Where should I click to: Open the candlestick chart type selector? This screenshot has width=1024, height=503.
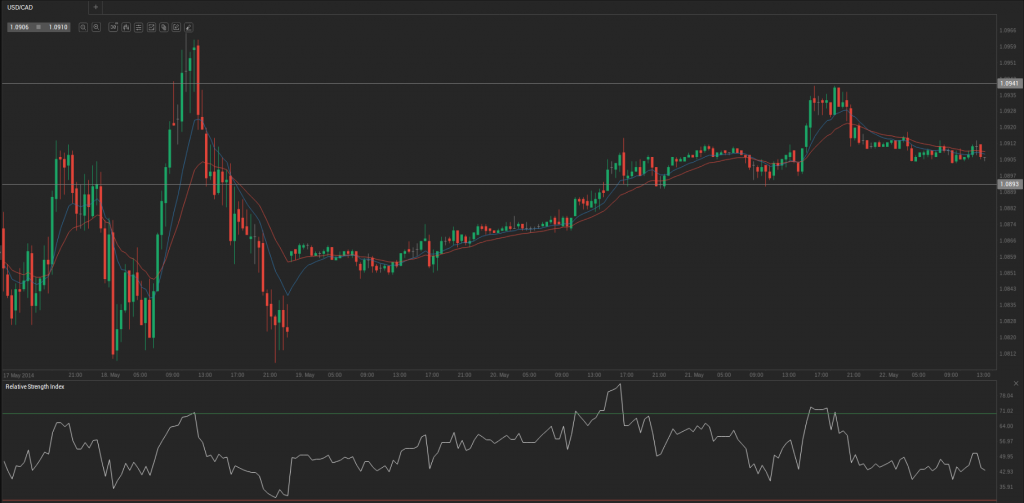126,27
